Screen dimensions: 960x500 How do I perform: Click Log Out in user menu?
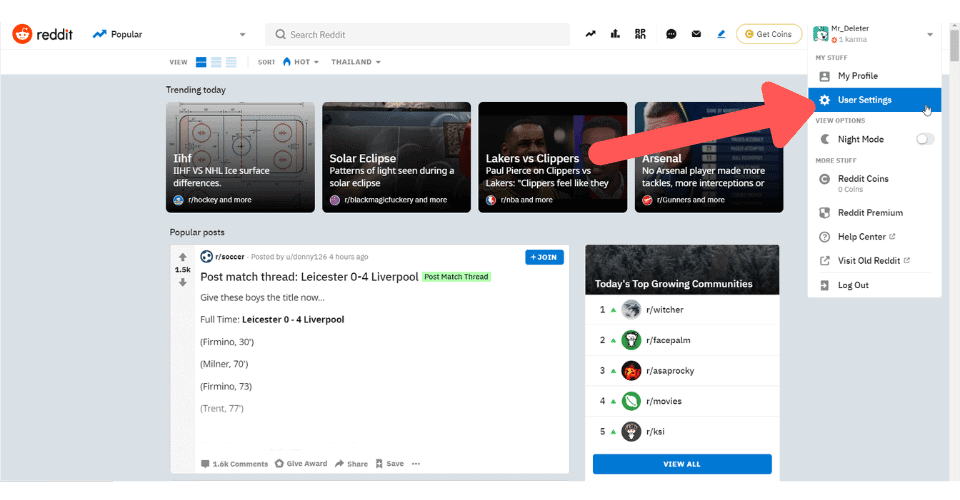[874, 285]
